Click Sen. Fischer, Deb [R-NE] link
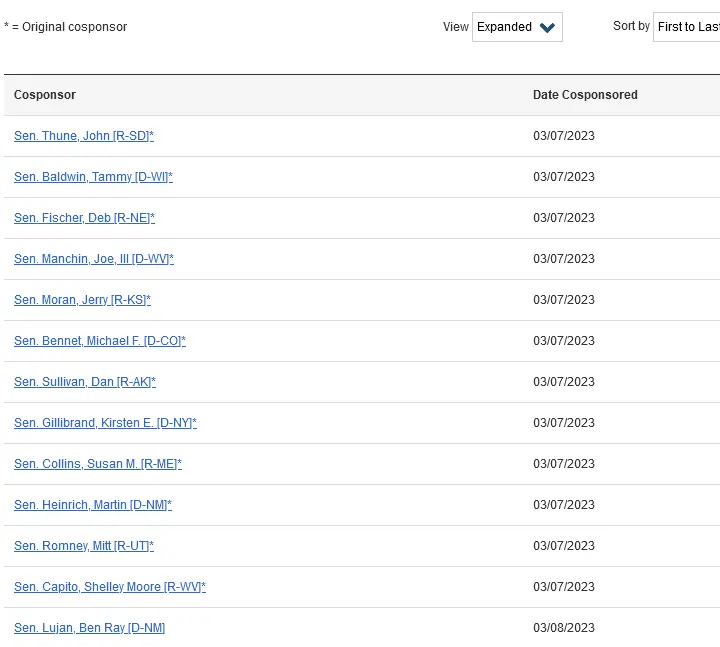Image resolution: width=720 pixels, height=647 pixels. (x=84, y=218)
